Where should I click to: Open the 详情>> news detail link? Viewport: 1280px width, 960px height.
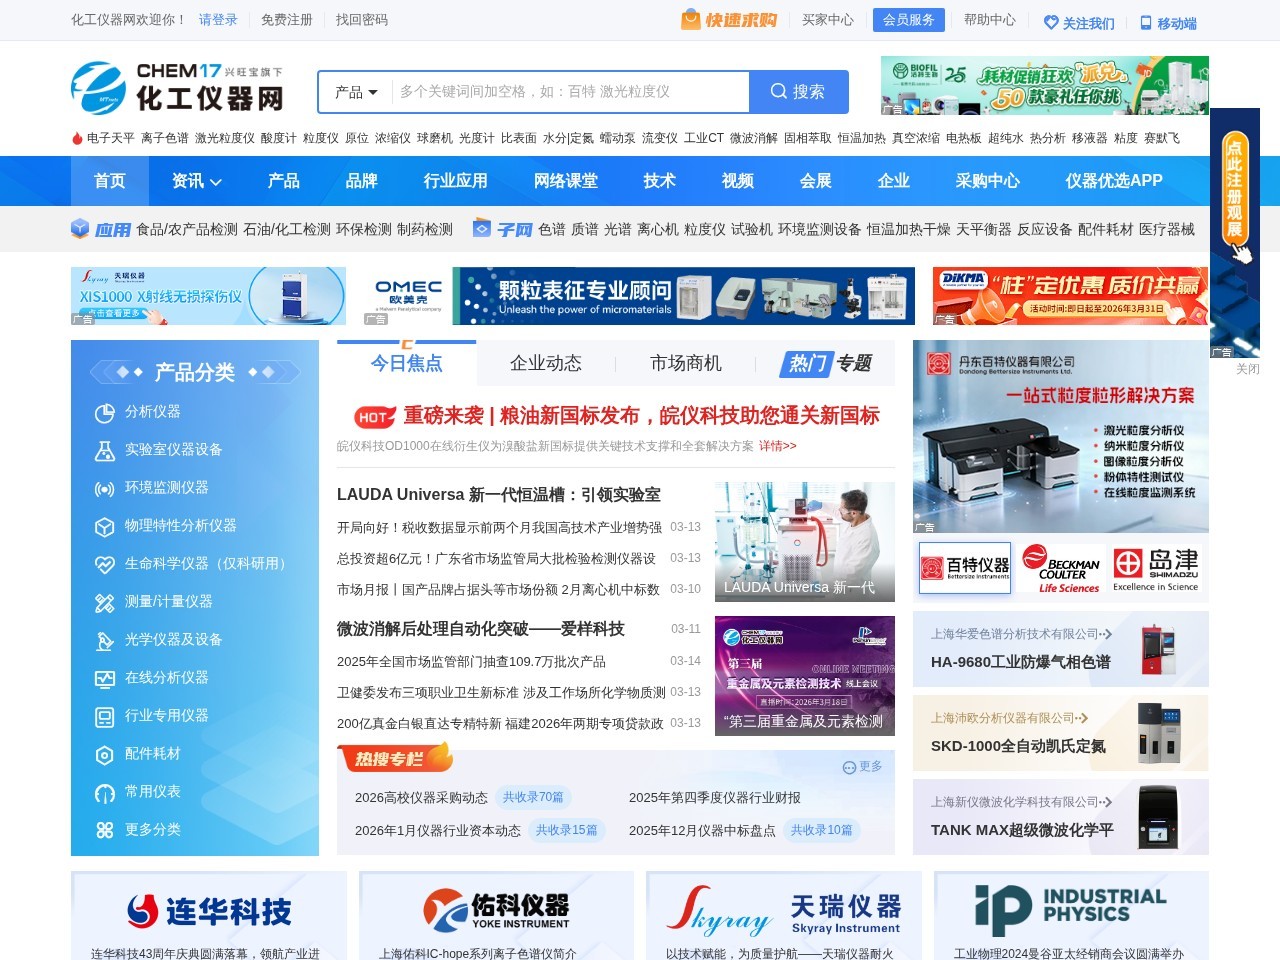(x=775, y=447)
